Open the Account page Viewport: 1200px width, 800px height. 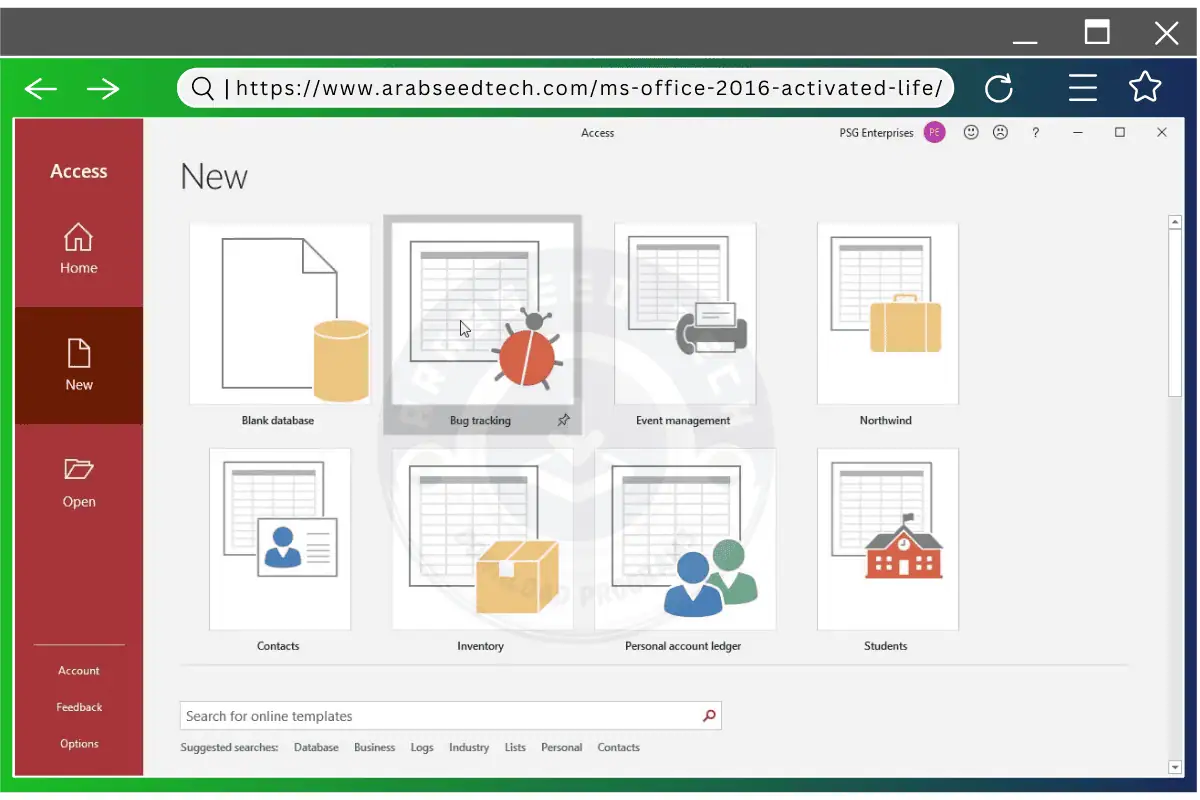(x=78, y=671)
